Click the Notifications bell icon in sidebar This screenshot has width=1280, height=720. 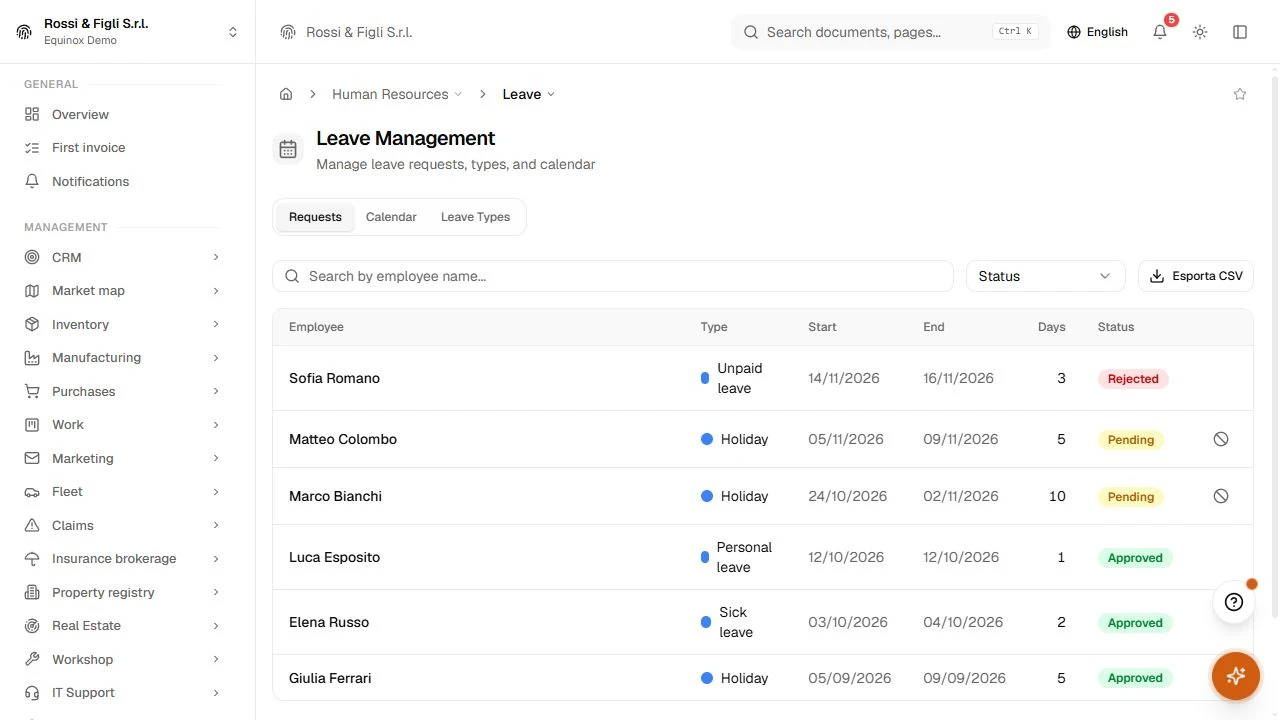coord(32,181)
